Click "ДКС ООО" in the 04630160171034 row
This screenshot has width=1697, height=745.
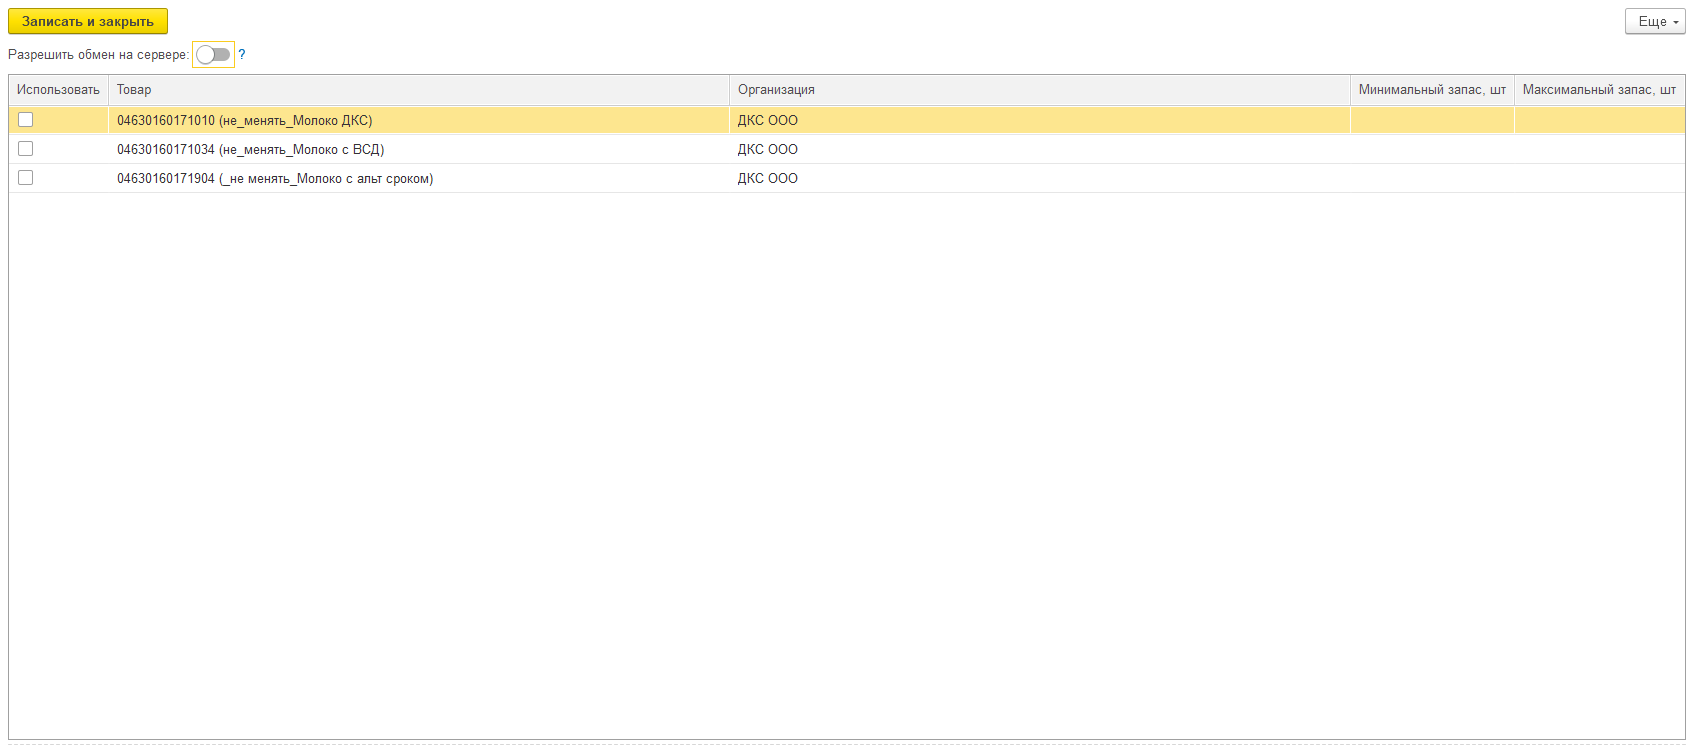768,150
